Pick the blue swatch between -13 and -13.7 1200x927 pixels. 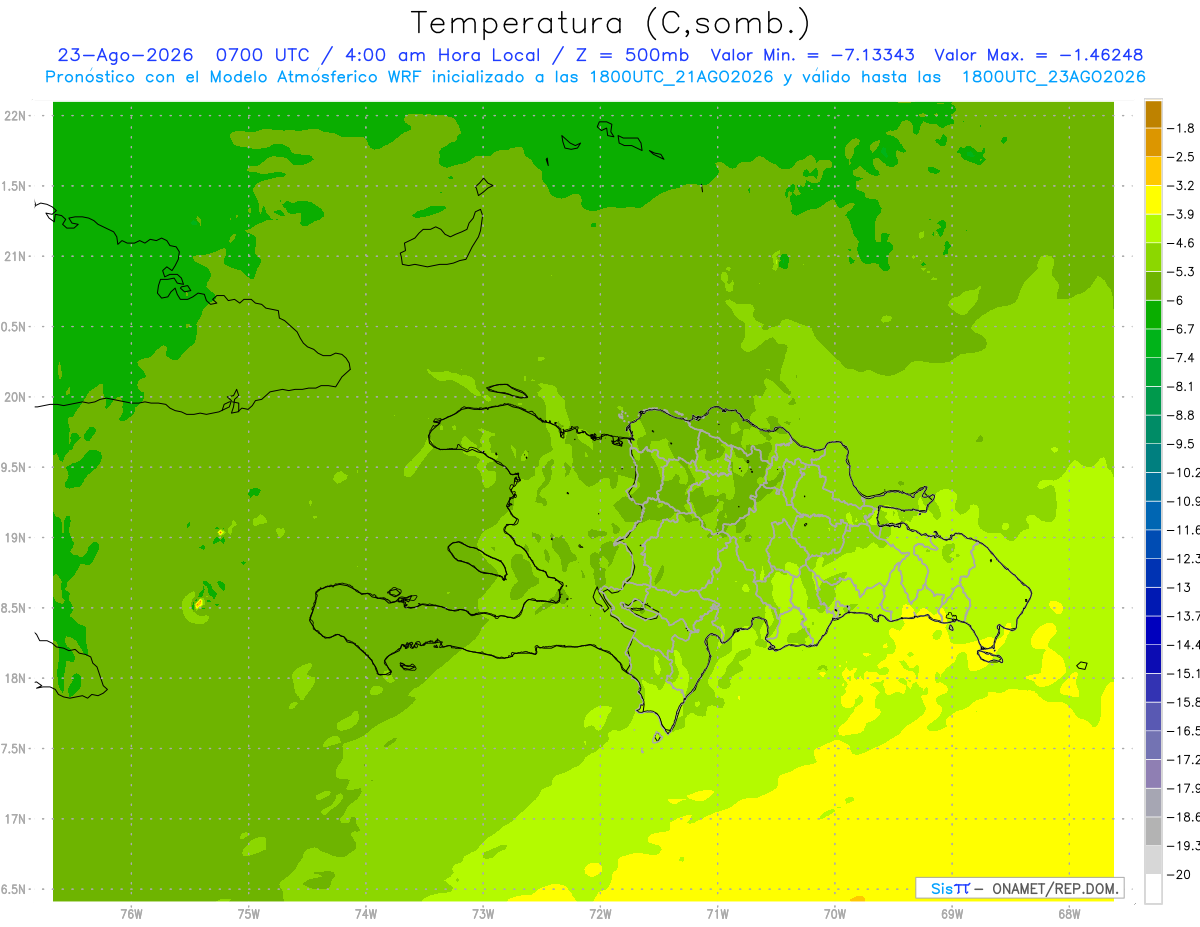1153,602
